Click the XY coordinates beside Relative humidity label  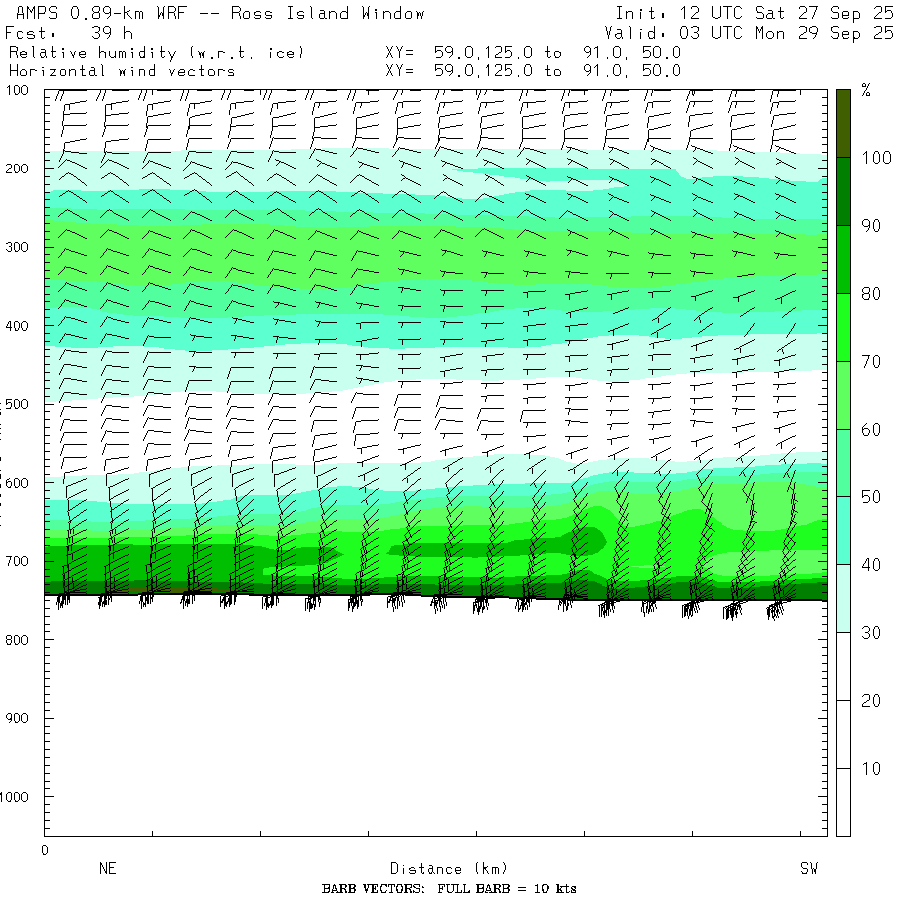533,53
